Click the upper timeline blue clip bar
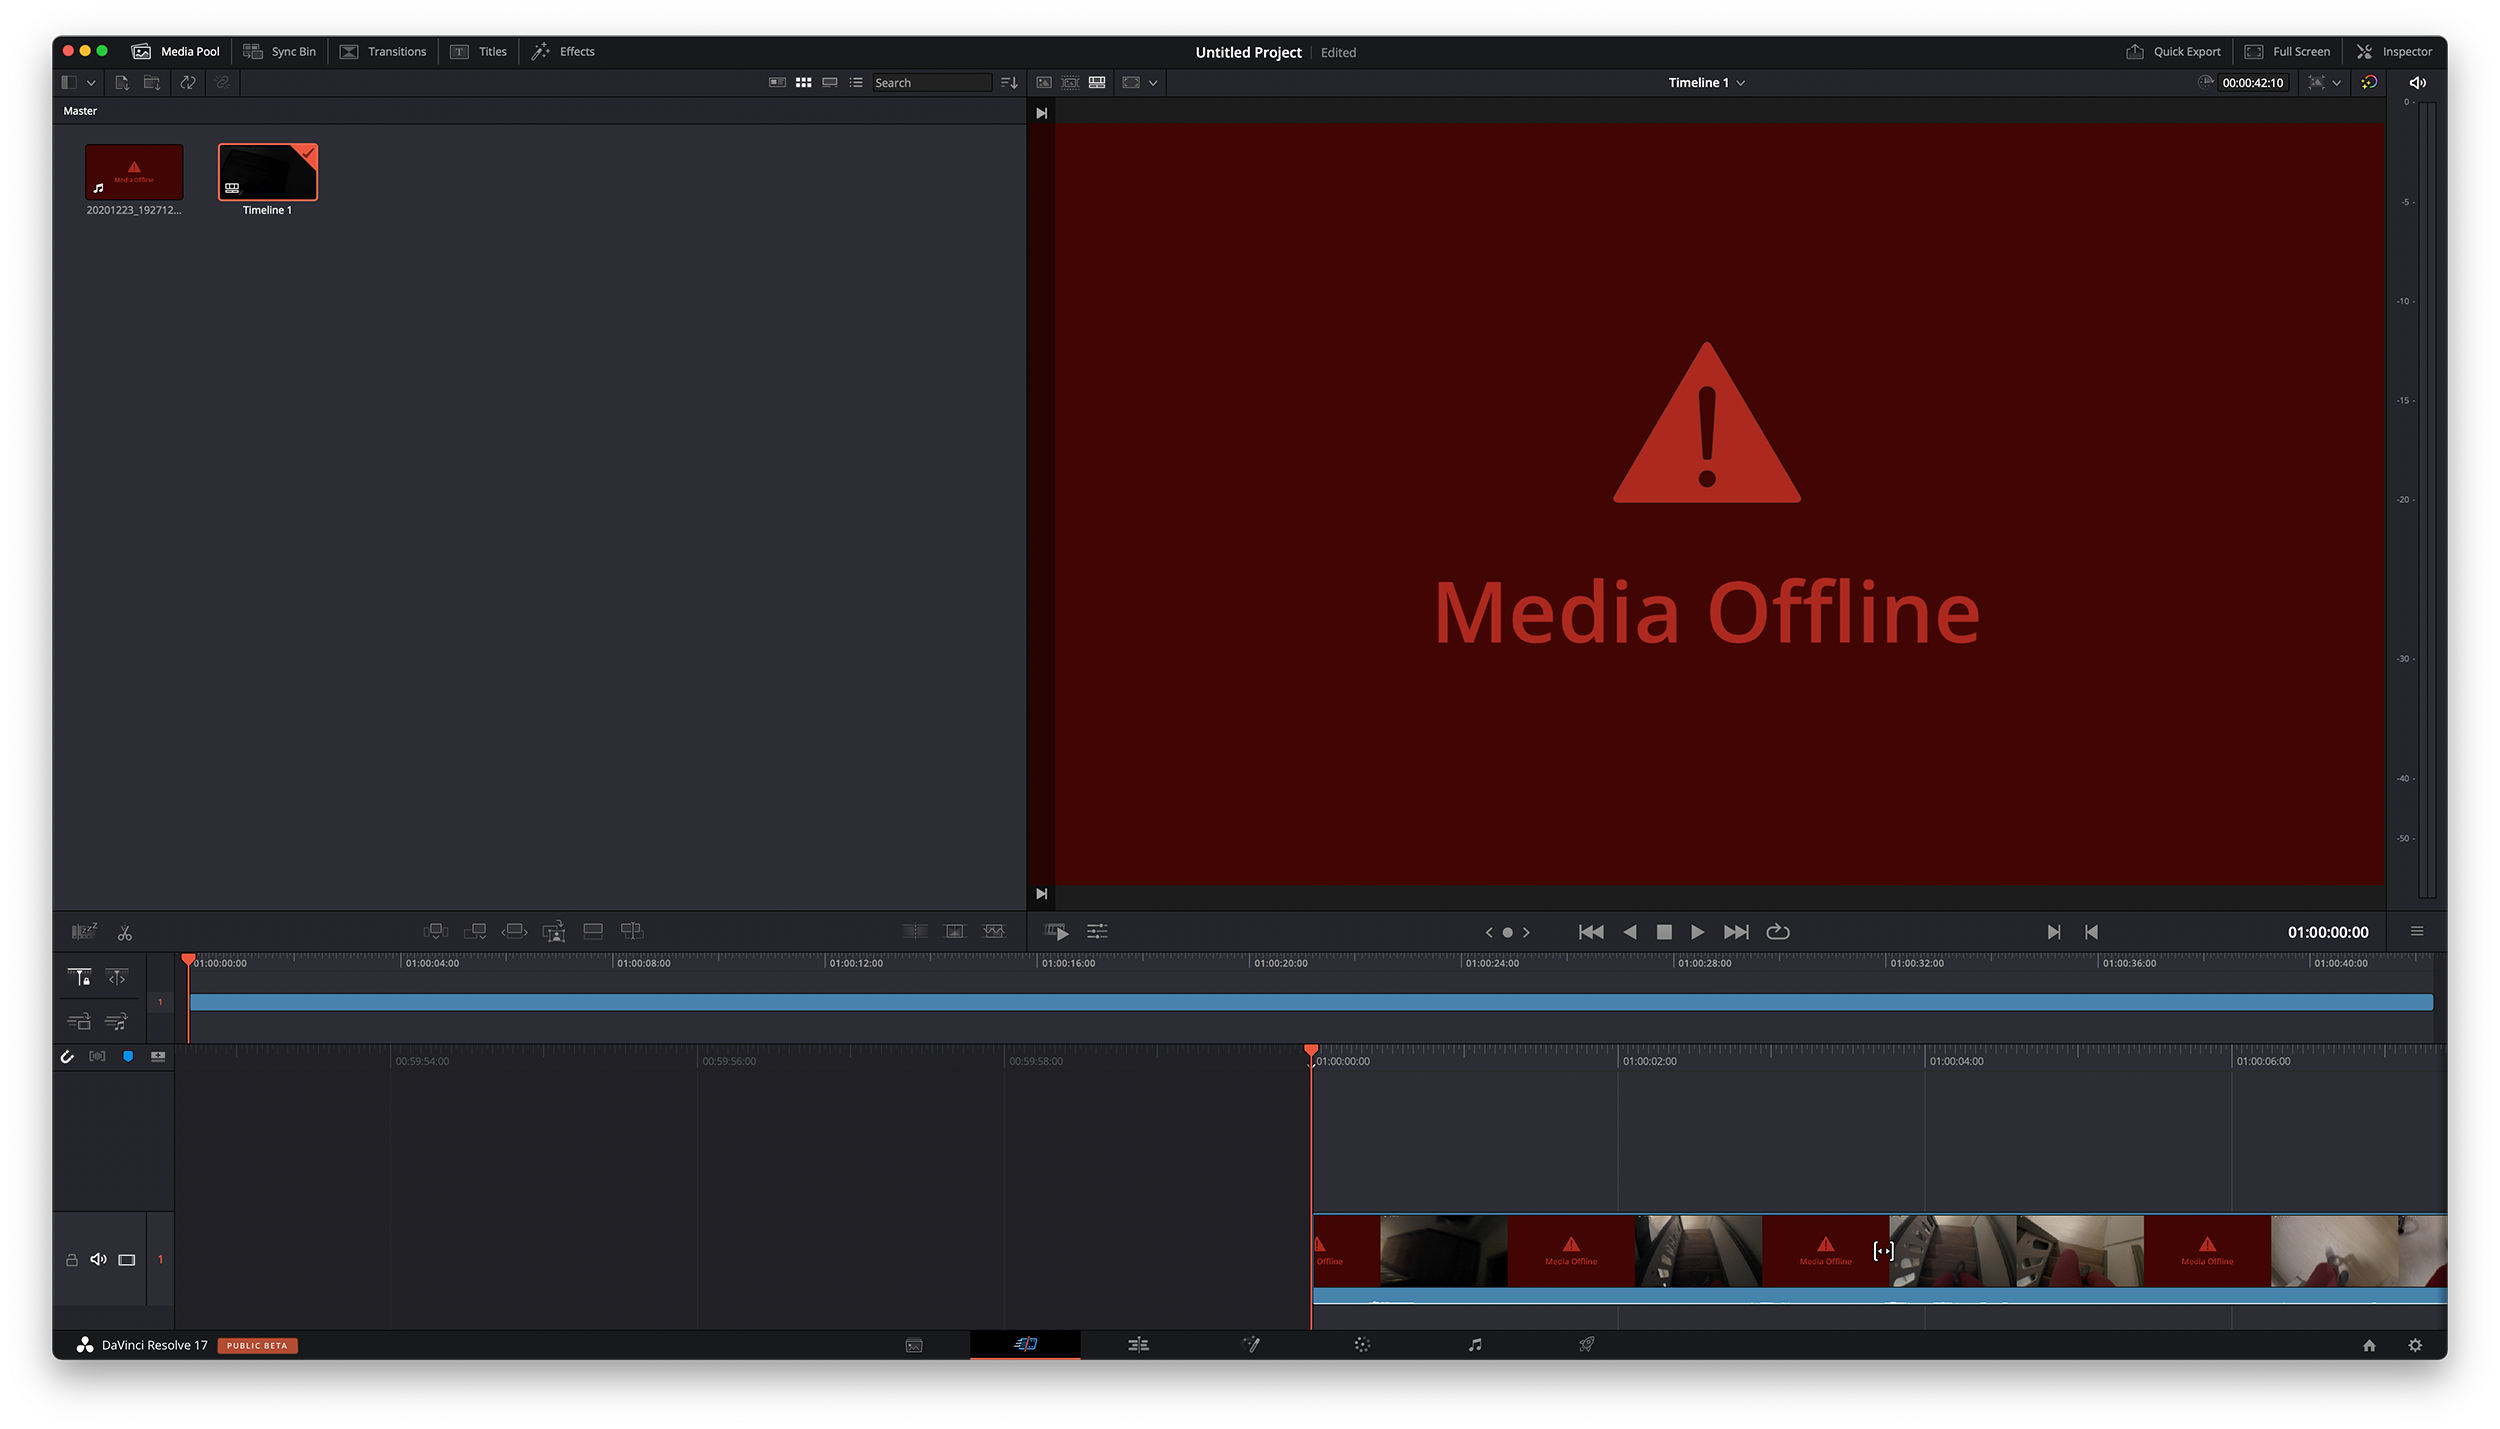The image size is (2500, 1429). tap(1300, 1002)
